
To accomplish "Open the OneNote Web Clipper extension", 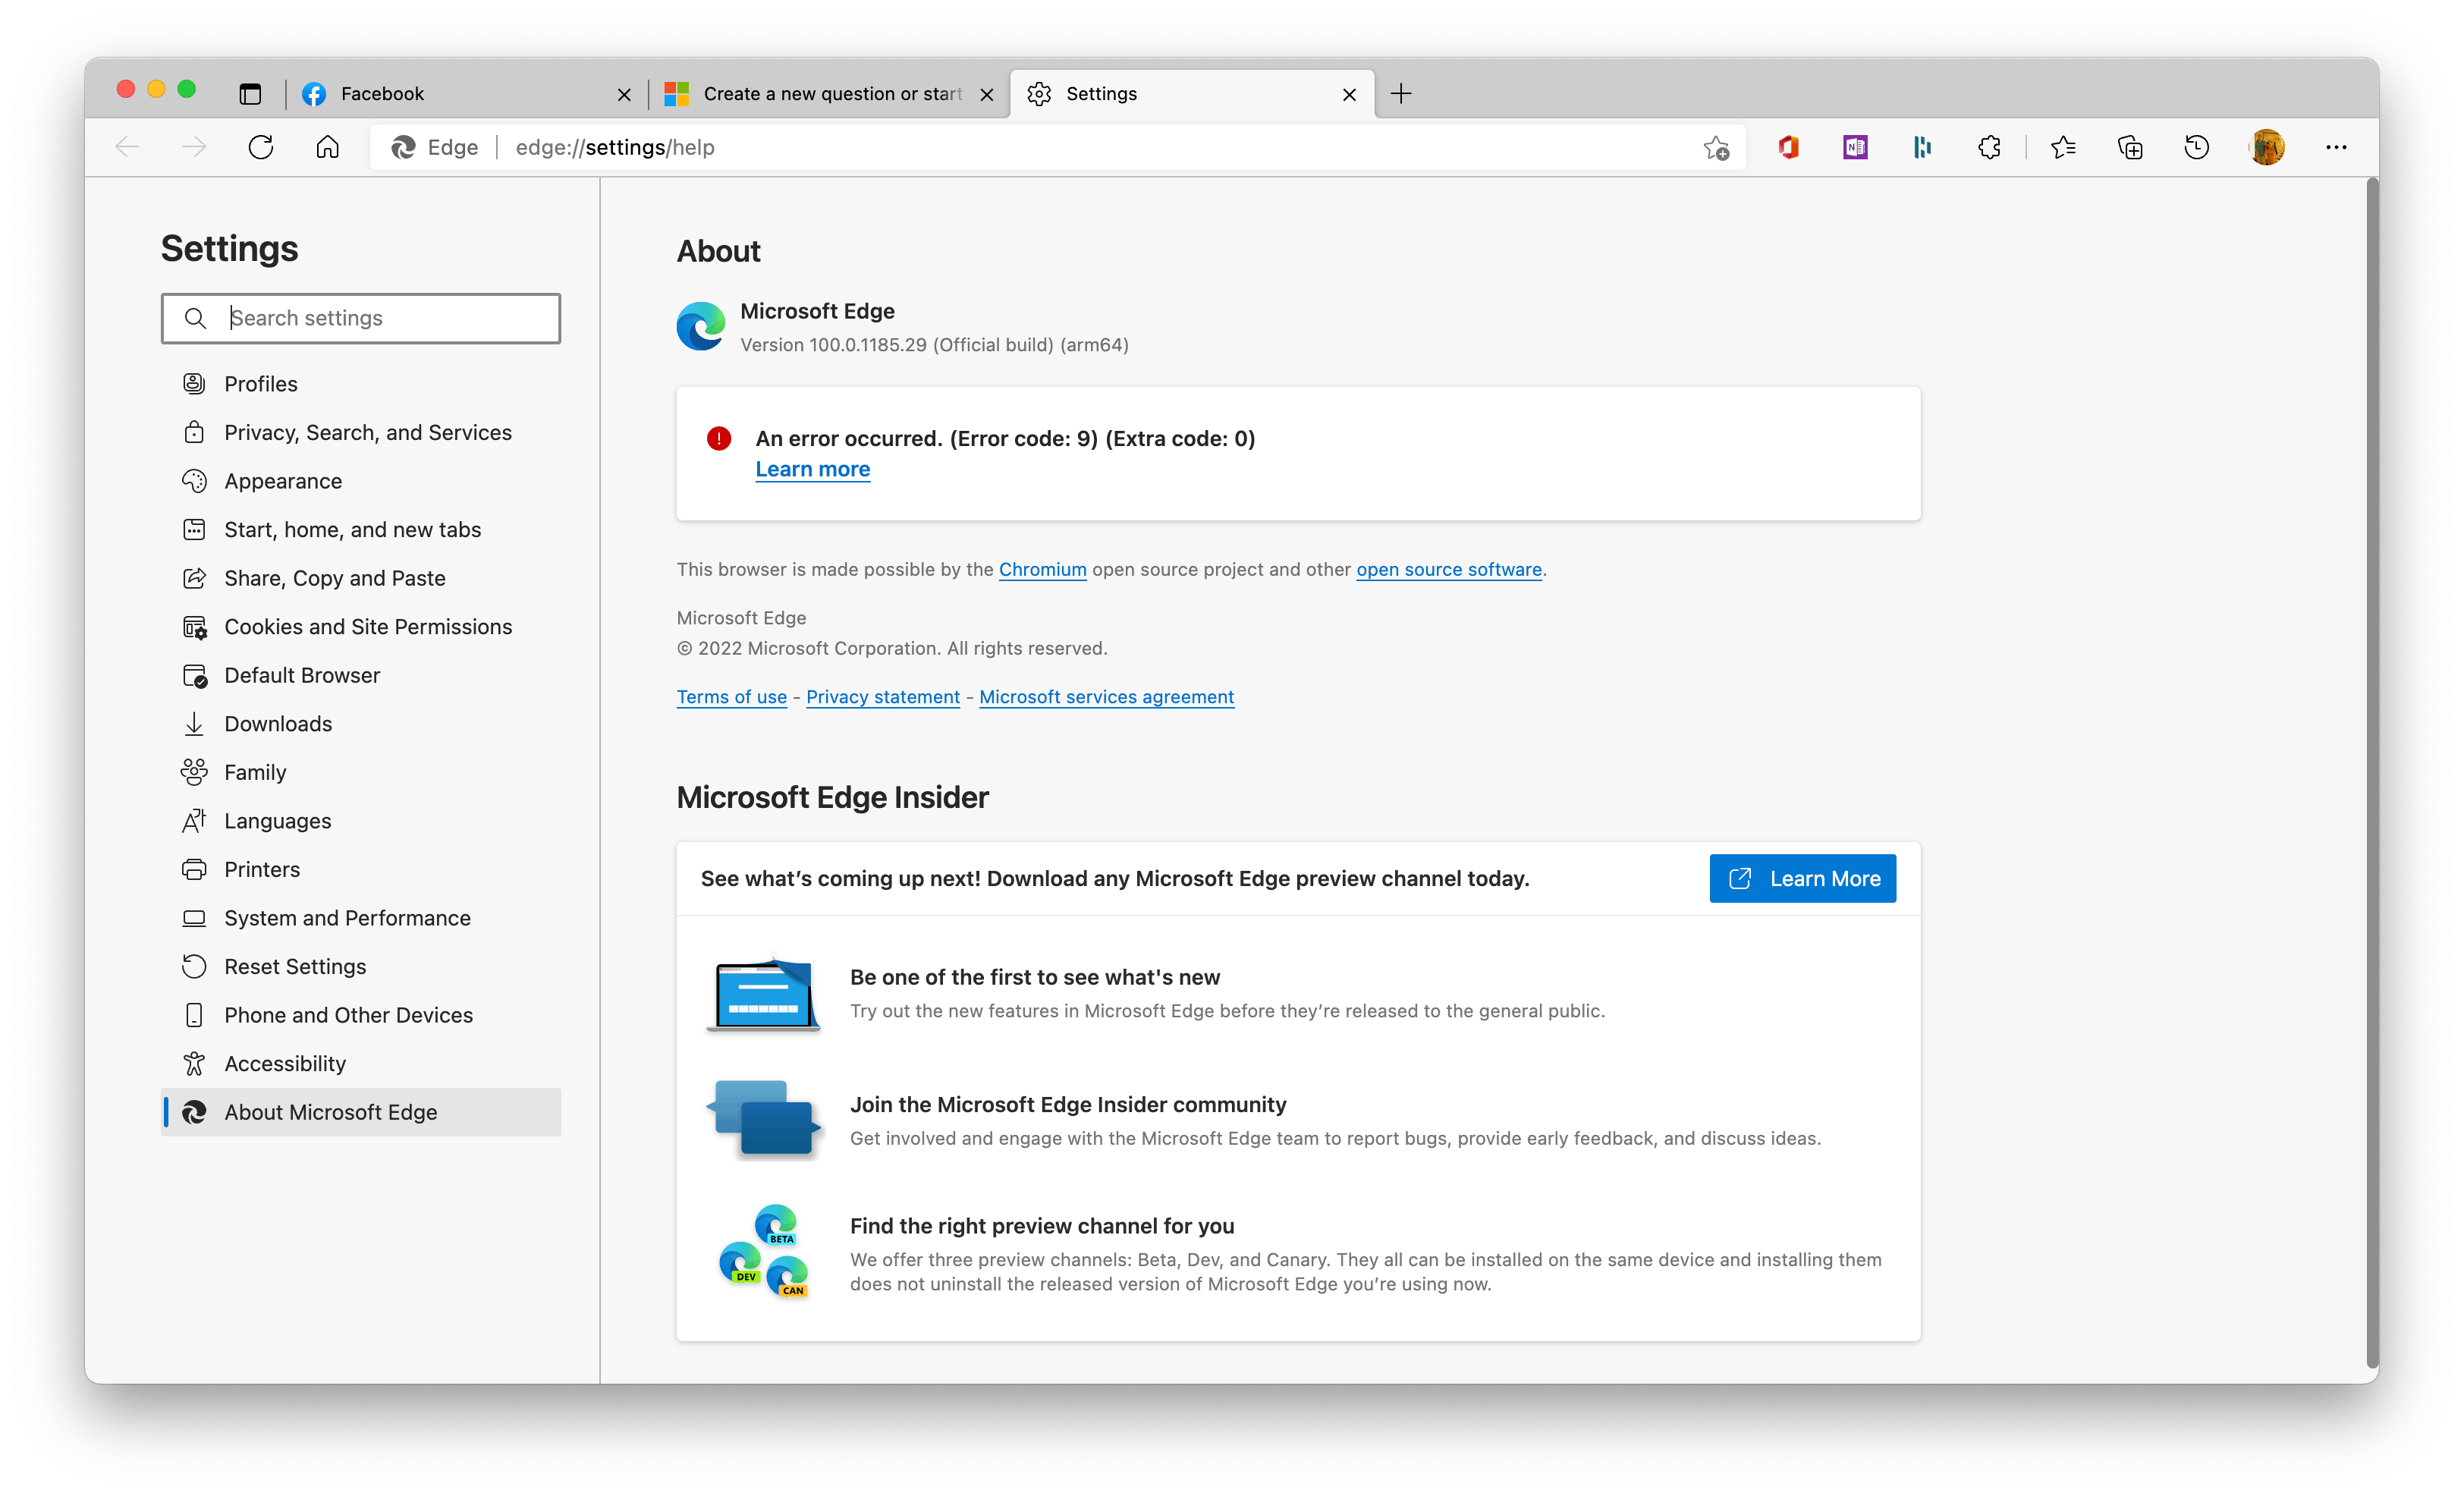I will pos(1855,148).
